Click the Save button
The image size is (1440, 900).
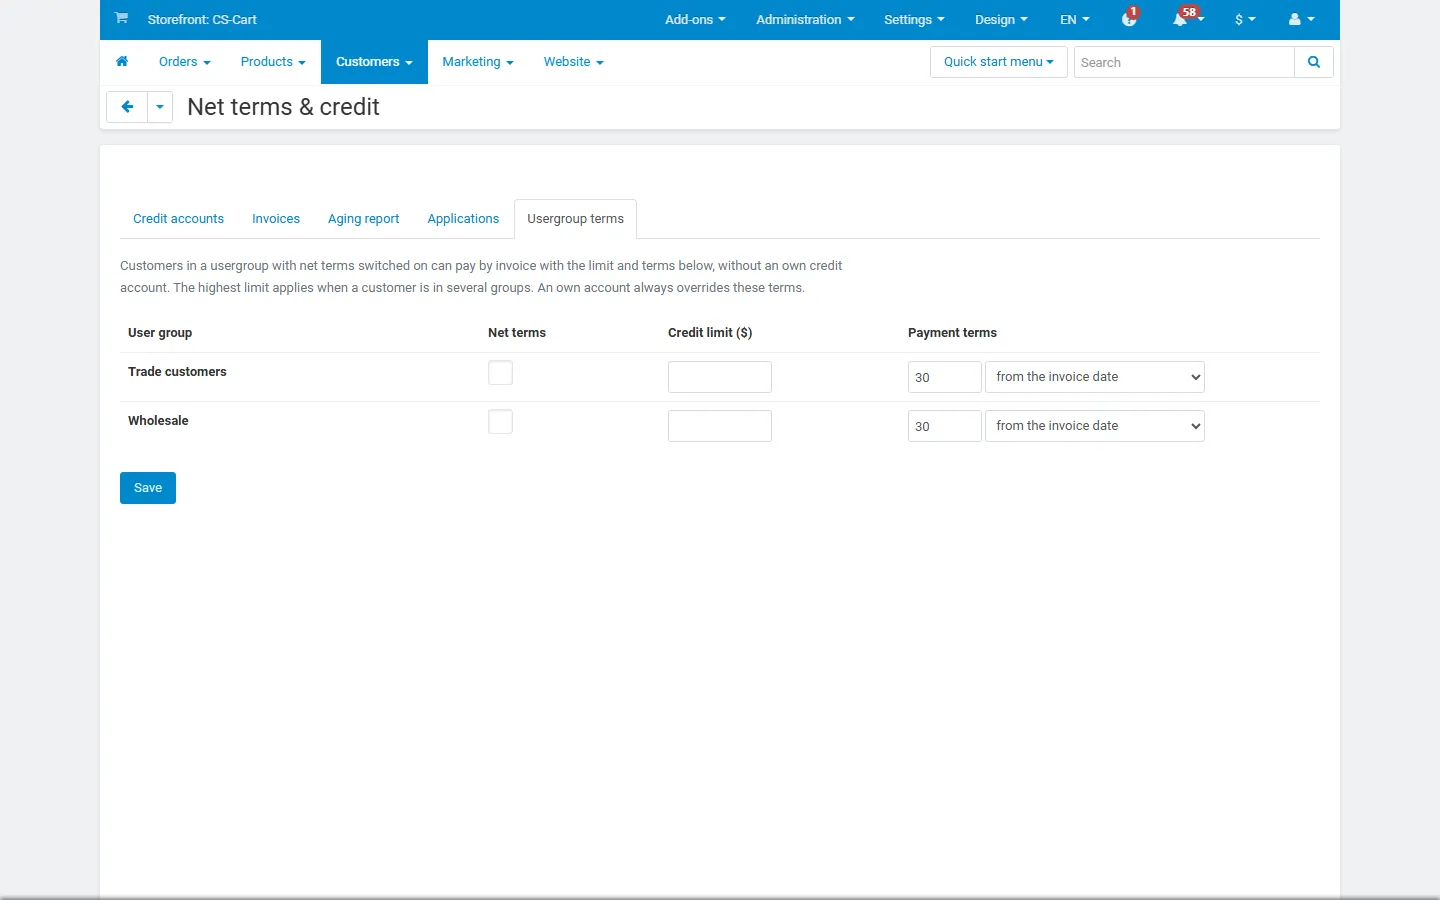[x=148, y=488]
